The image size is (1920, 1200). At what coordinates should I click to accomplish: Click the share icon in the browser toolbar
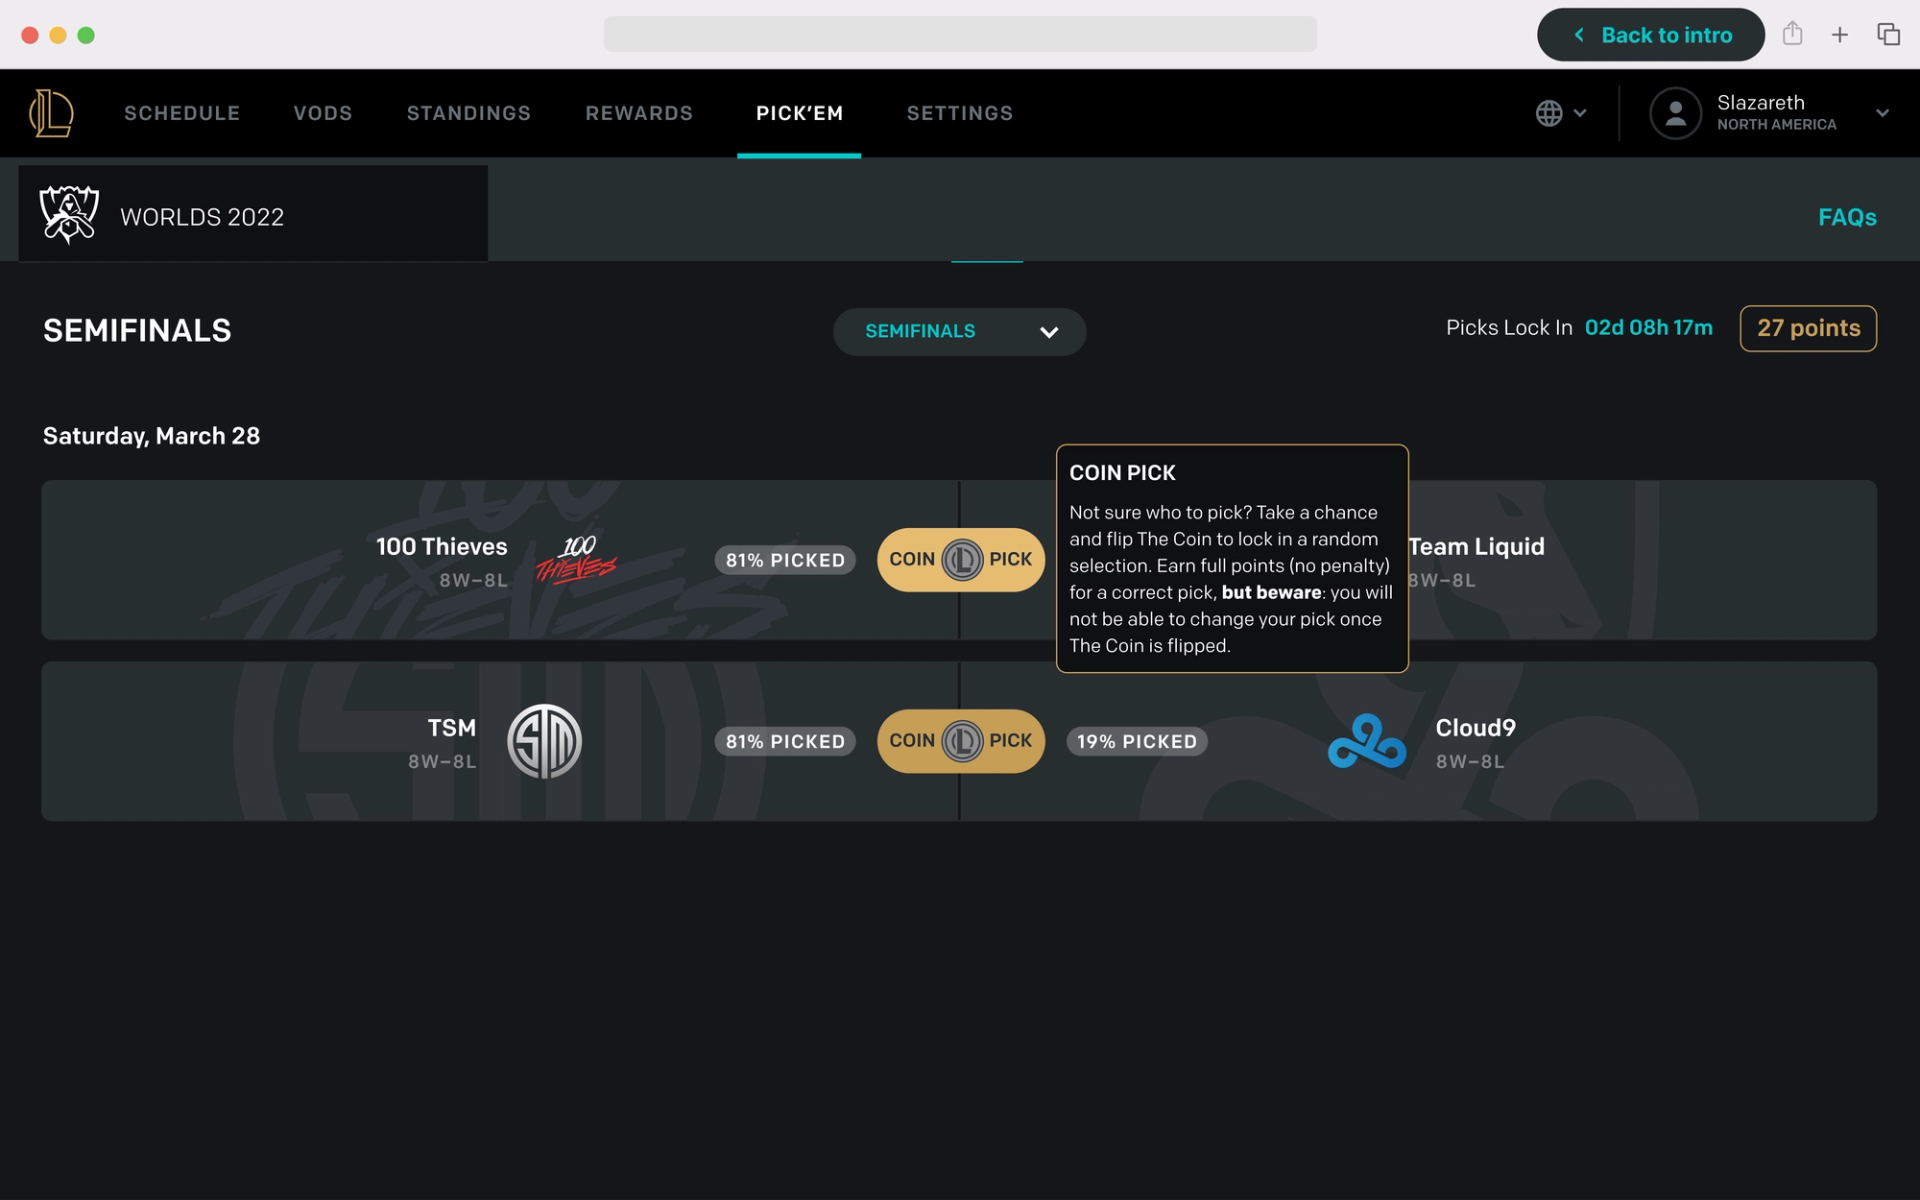(1791, 33)
